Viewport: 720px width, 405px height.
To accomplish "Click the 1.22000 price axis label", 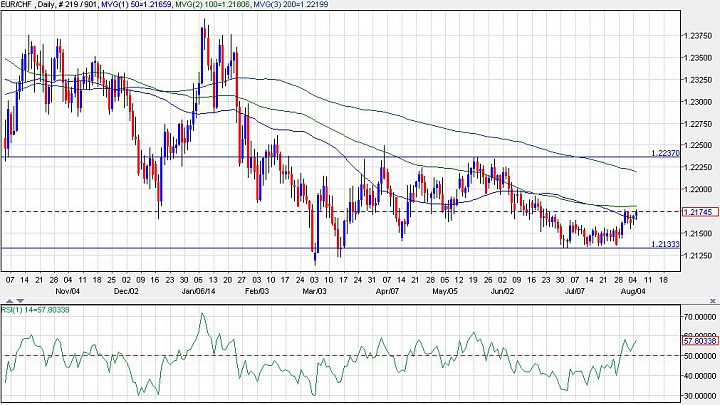I will tap(698, 189).
